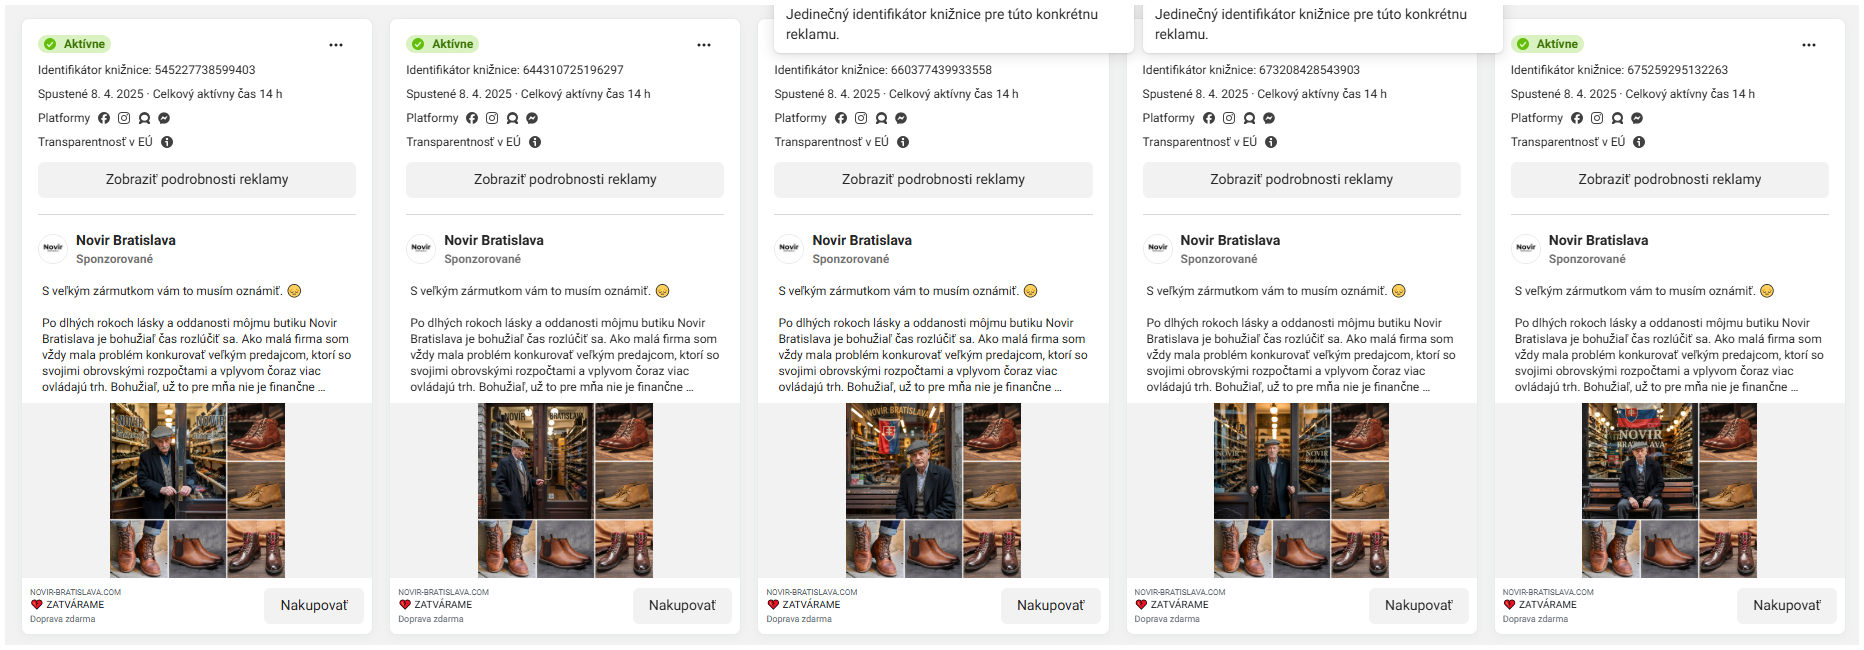Click EU transparency info icon in fifth ad
This screenshot has height=650, width=1864.
(1639, 142)
